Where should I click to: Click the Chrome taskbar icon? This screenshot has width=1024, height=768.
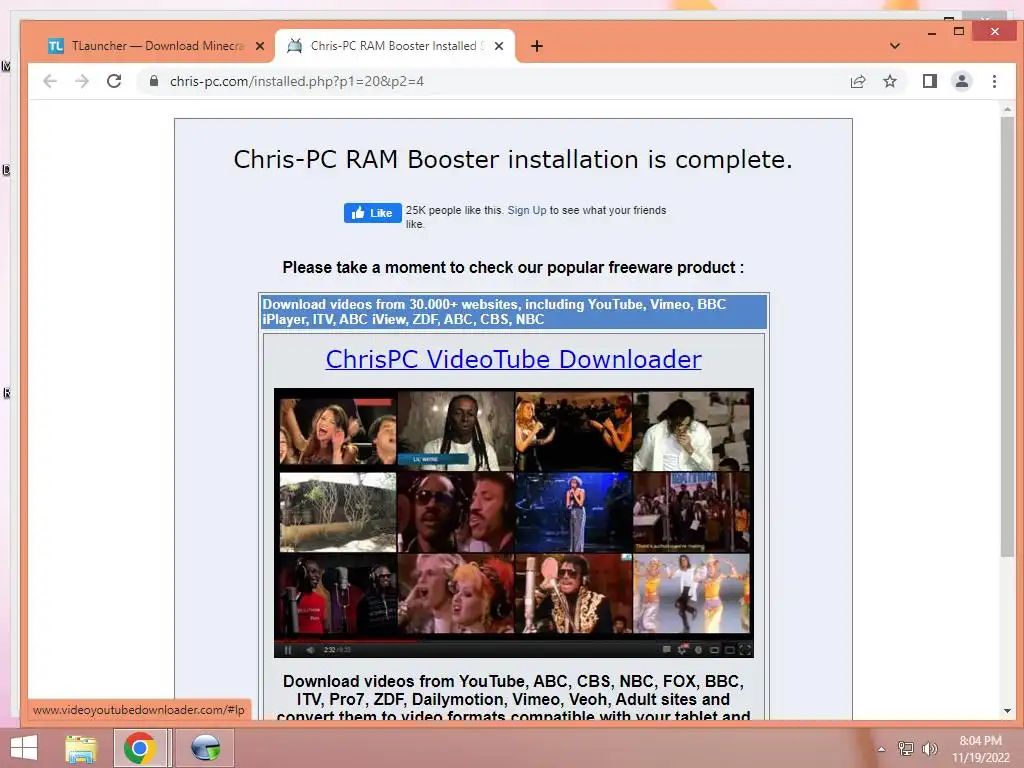(x=139, y=748)
